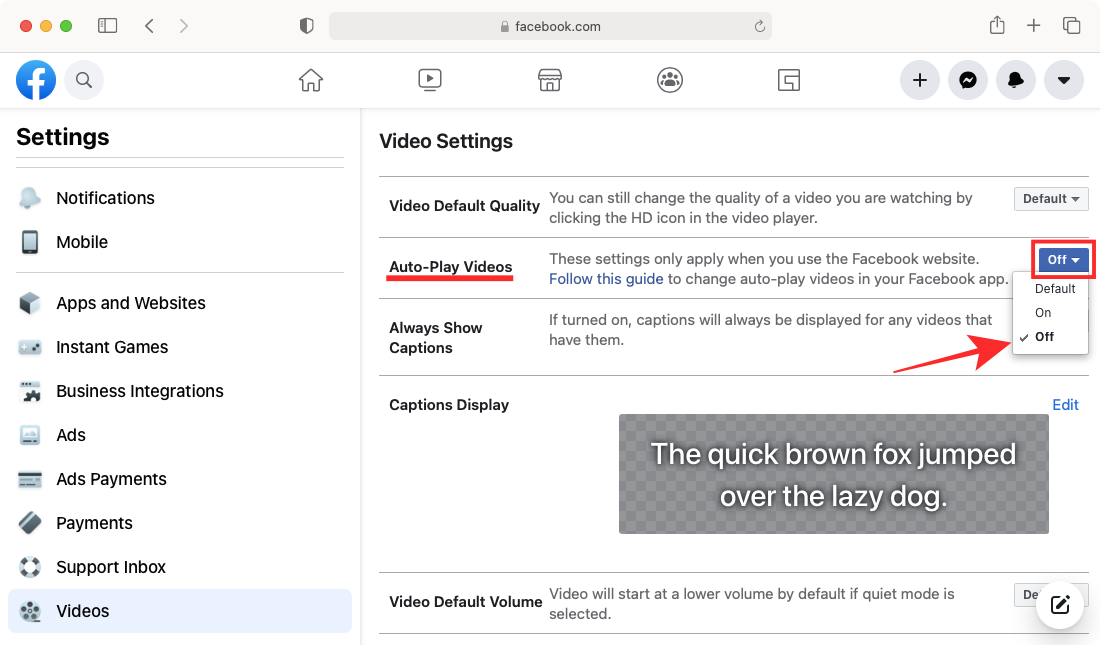Open the Marketplace storefront icon
Viewport: 1100px width, 645px height.
(550, 80)
